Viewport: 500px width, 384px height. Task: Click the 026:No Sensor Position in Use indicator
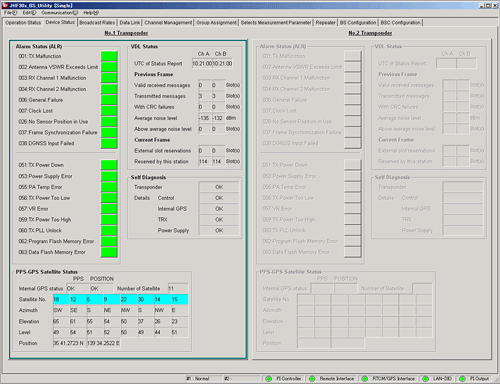[x=109, y=121]
